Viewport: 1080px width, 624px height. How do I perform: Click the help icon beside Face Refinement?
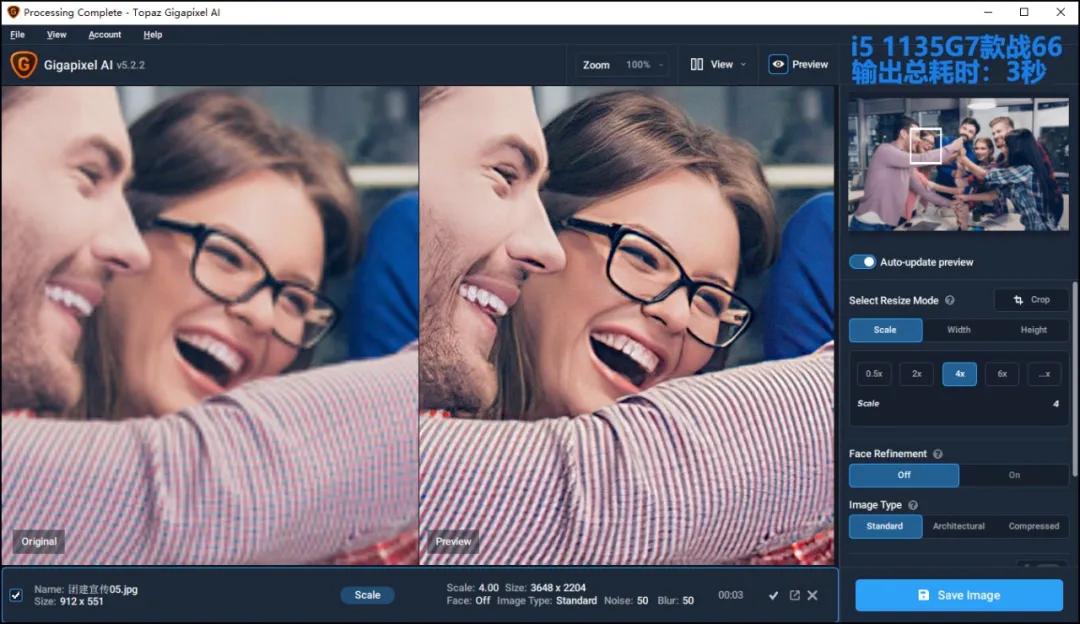click(x=936, y=453)
